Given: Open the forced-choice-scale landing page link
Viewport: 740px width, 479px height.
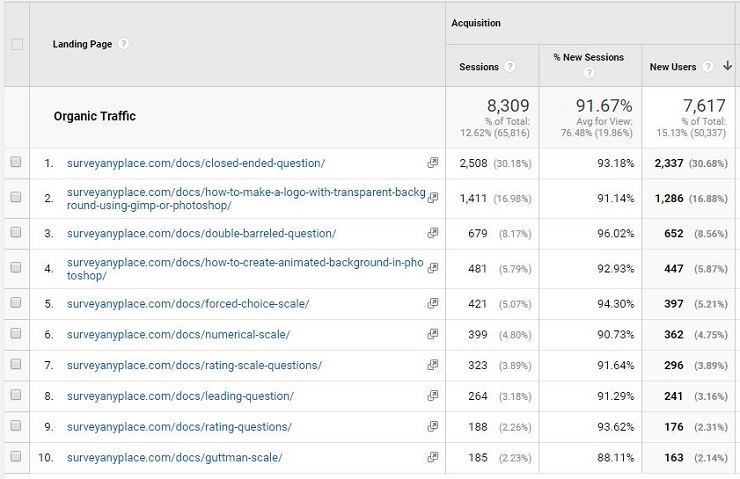Looking at the screenshot, I should coord(188,304).
